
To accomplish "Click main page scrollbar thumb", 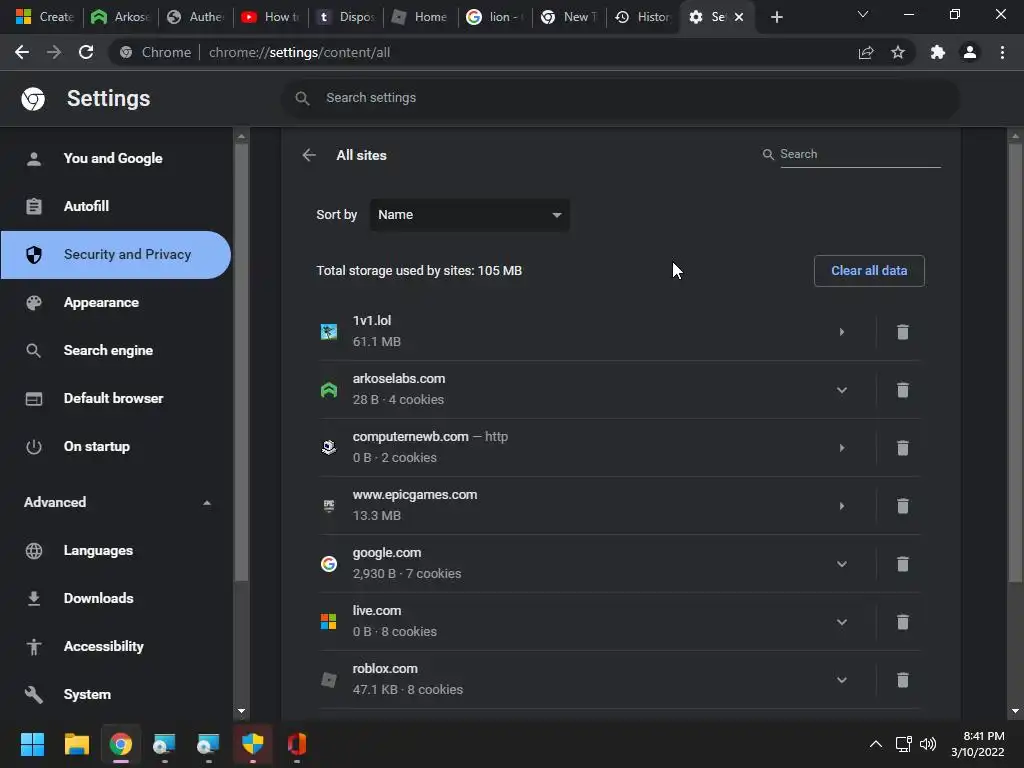I will 1015,362.
